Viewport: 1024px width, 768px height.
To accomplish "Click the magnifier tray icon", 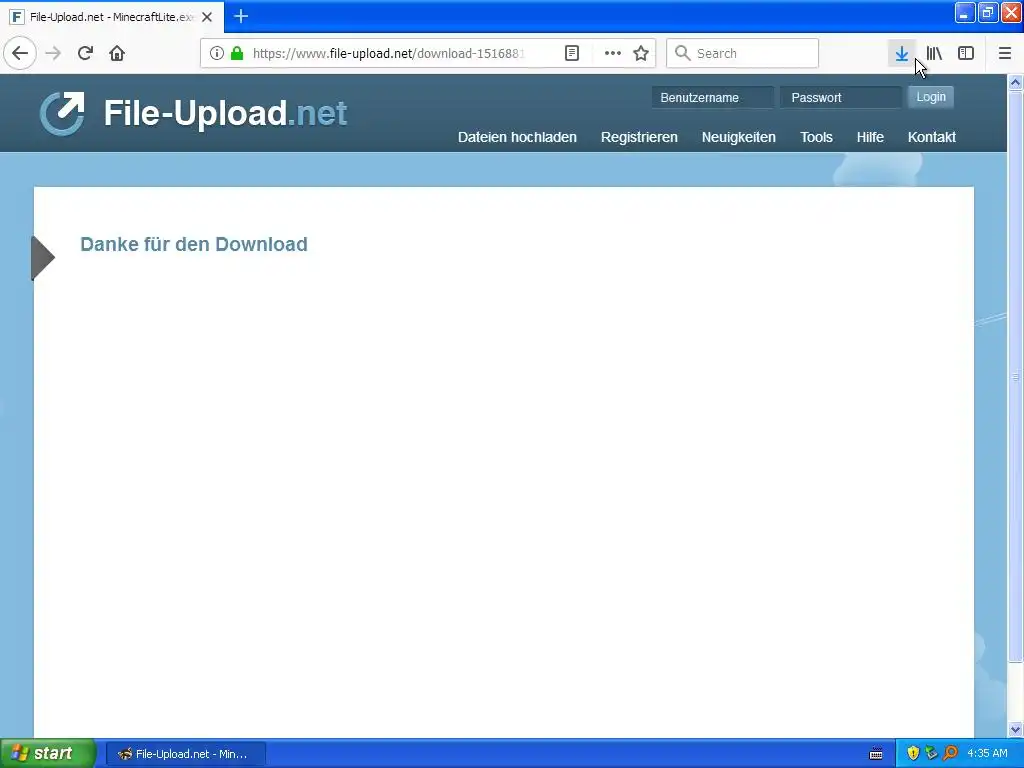I will coord(950,753).
